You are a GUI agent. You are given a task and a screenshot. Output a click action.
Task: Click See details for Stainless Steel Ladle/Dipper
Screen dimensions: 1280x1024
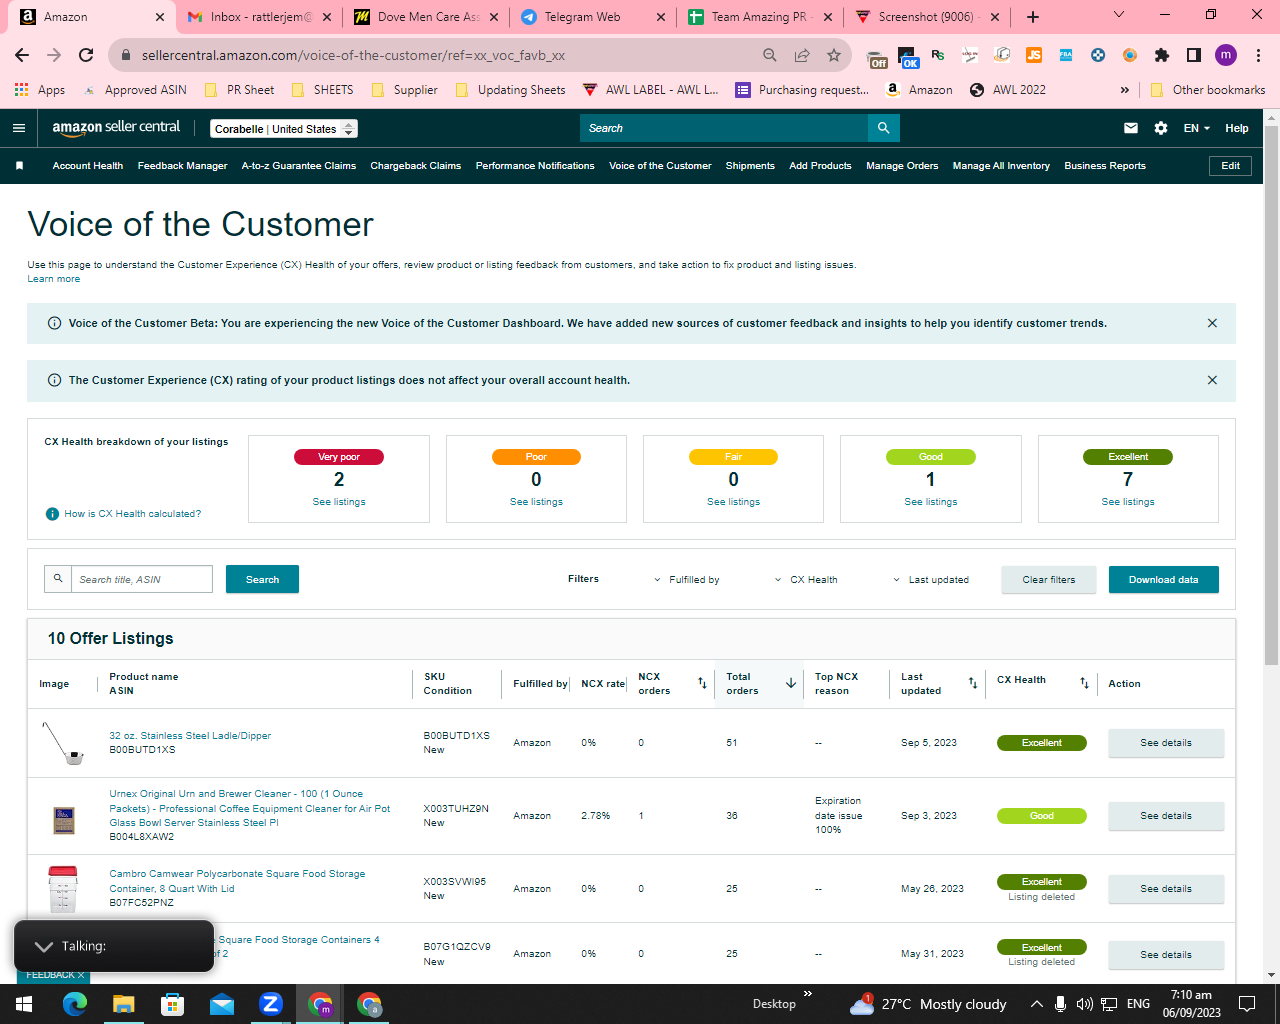point(1166,743)
